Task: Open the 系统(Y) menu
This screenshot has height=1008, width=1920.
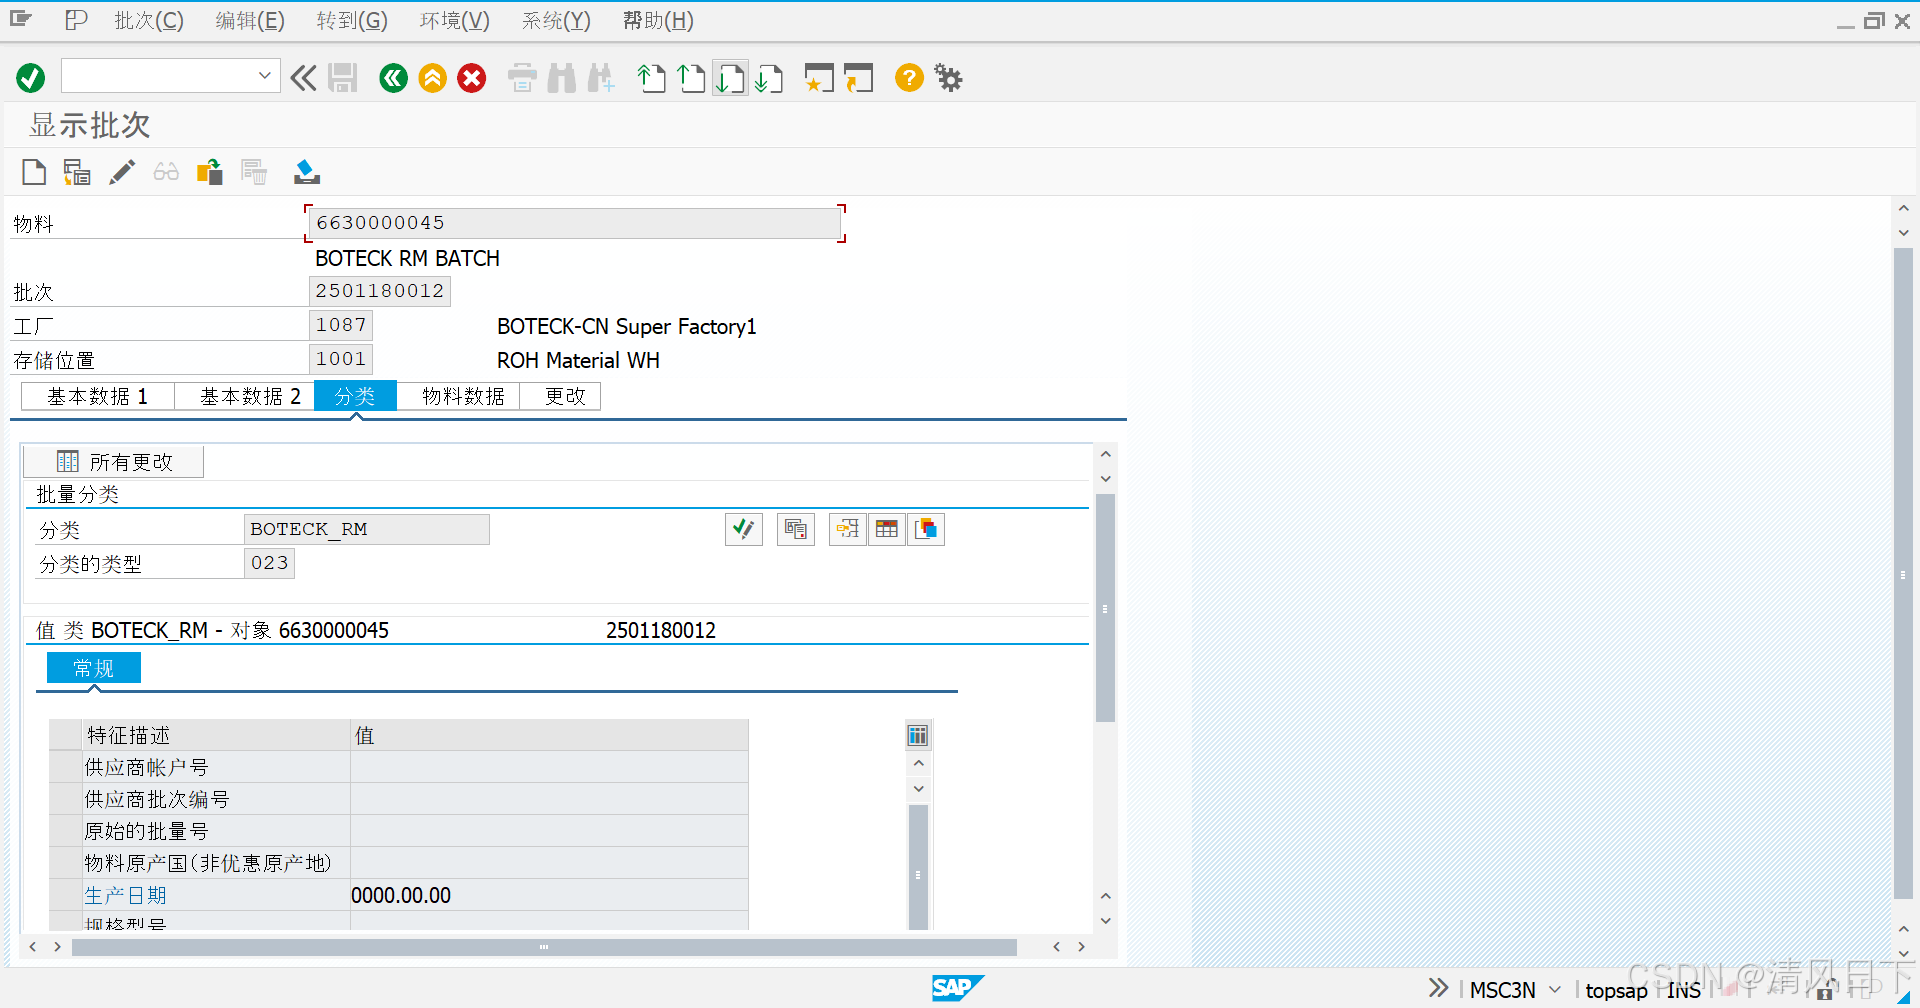Action: click(556, 20)
